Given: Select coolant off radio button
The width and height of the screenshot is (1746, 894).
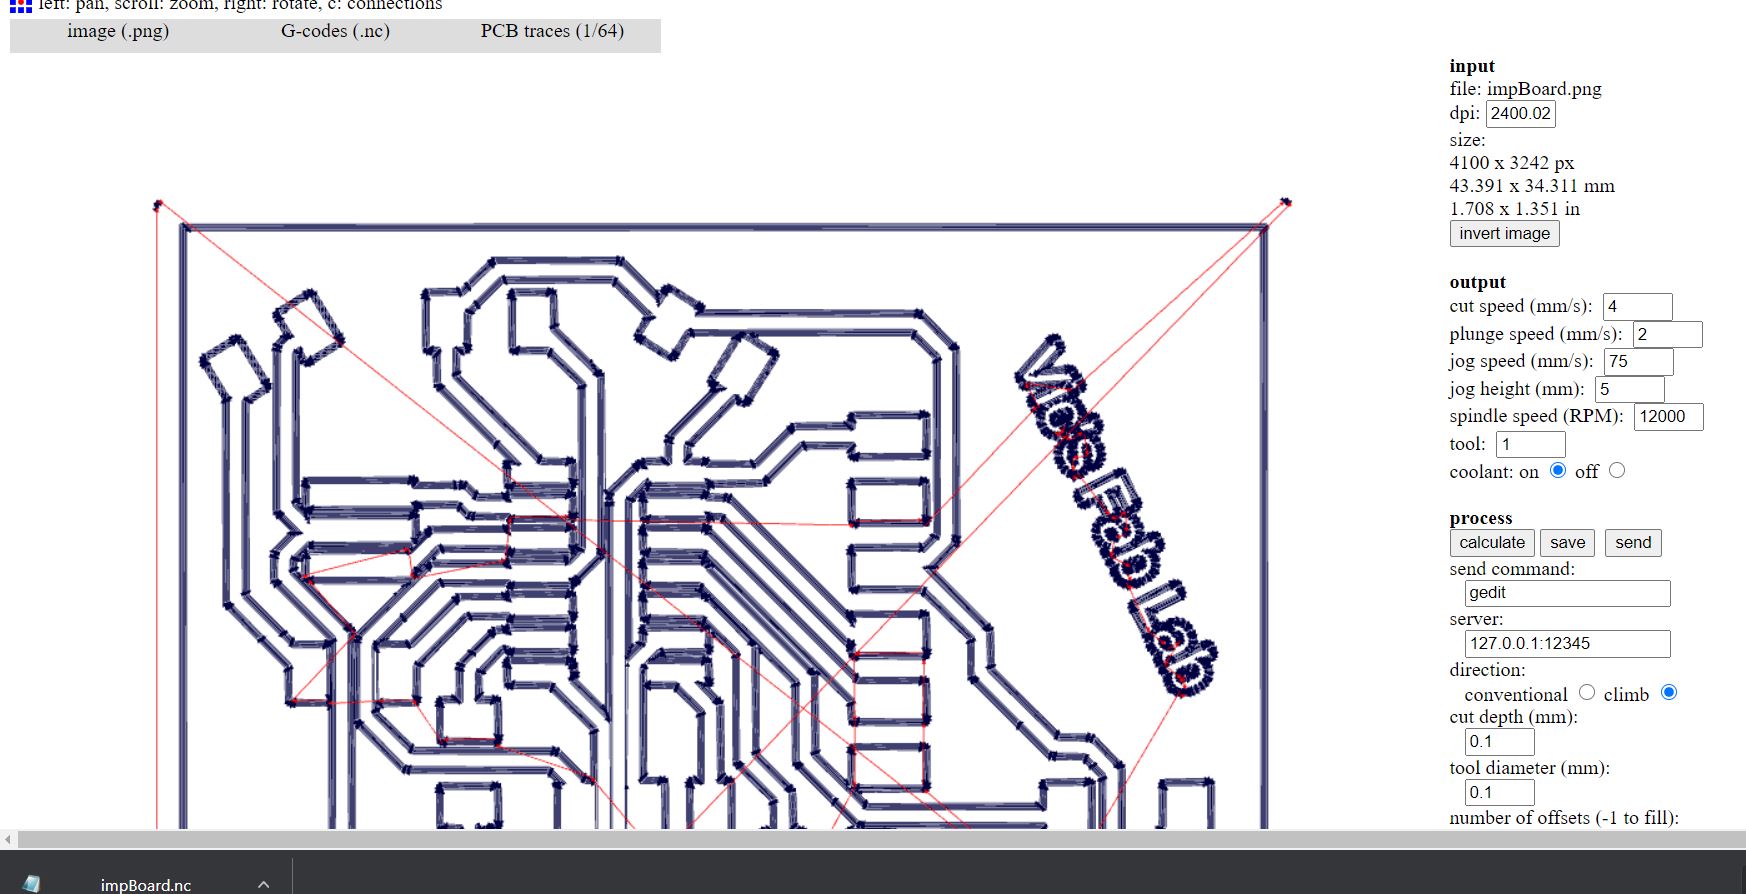Looking at the screenshot, I should click(x=1617, y=470).
